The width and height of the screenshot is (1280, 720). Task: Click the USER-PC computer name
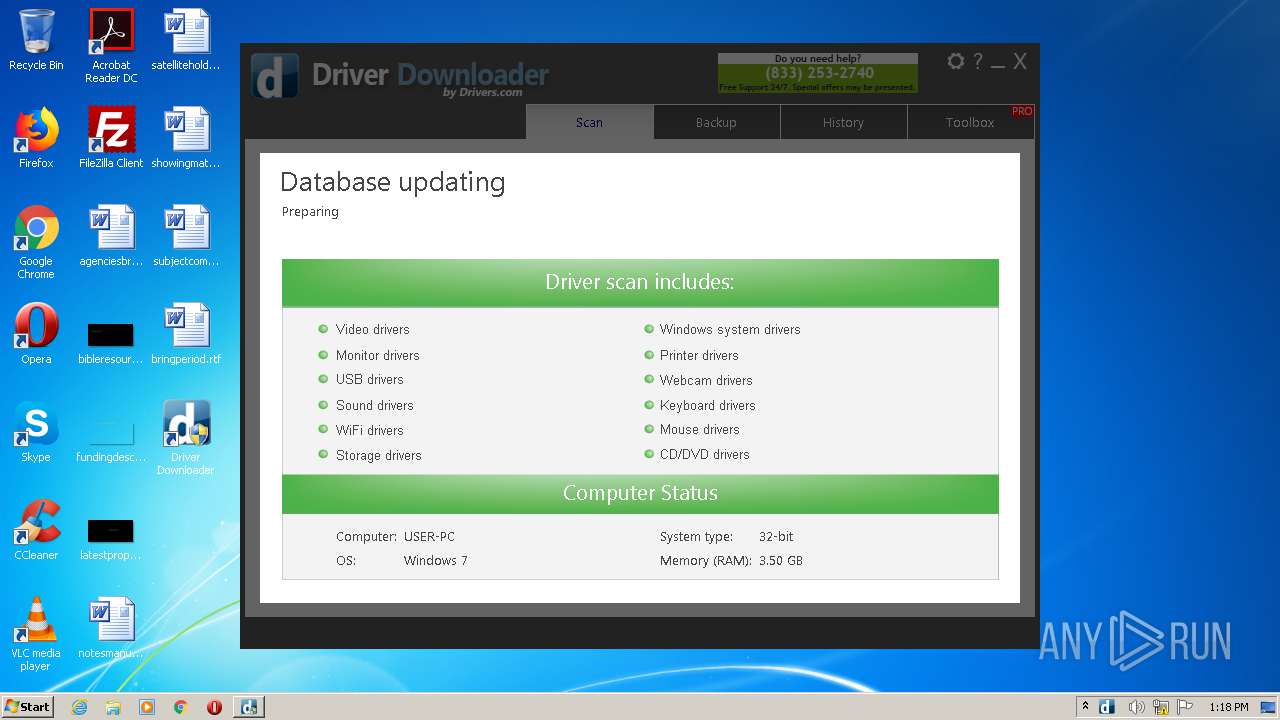point(429,536)
